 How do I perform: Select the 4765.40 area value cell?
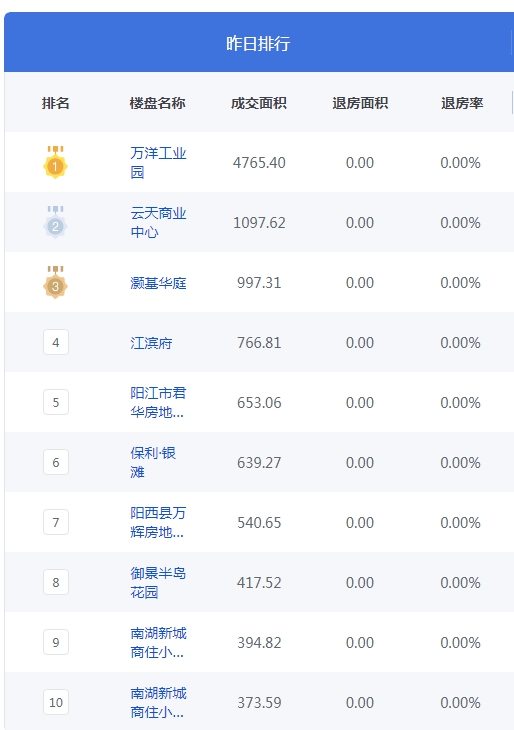click(259, 162)
